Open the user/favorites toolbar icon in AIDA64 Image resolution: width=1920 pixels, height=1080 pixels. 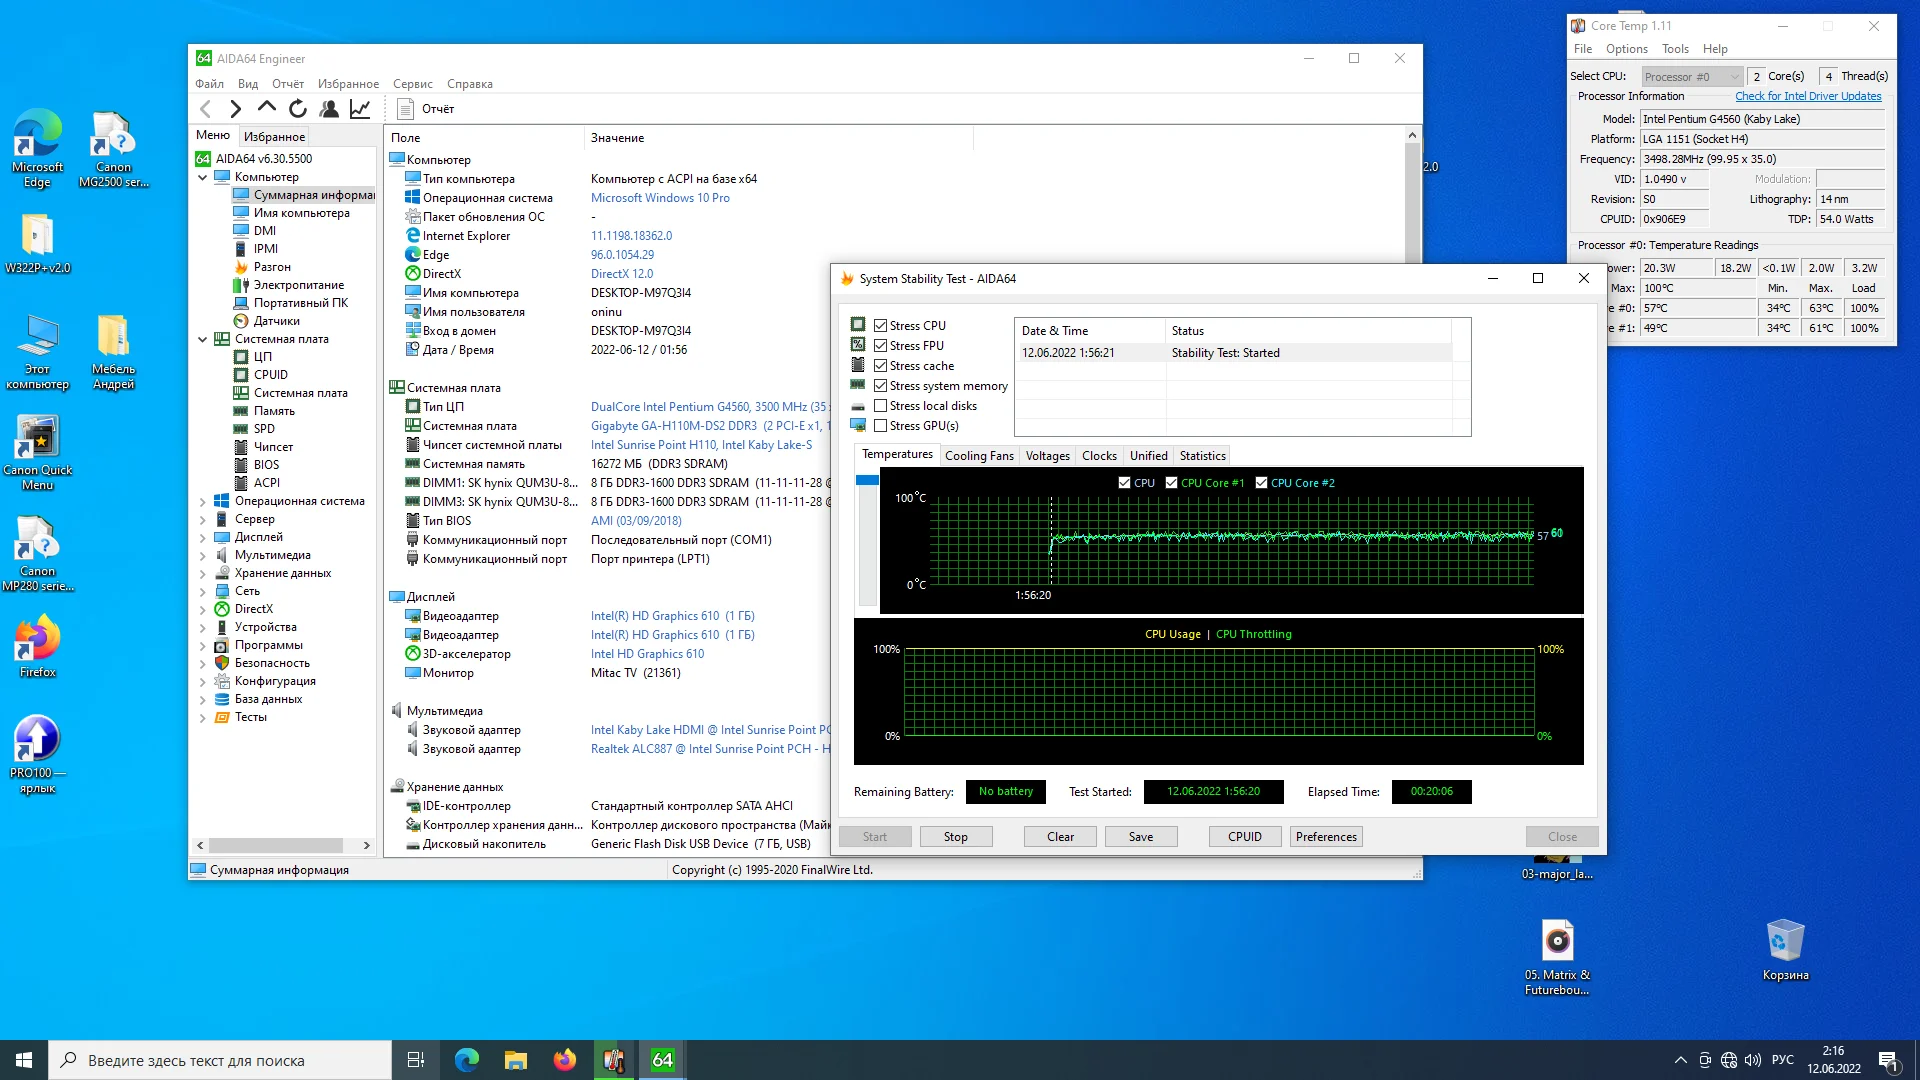click(x=329, y=109)
